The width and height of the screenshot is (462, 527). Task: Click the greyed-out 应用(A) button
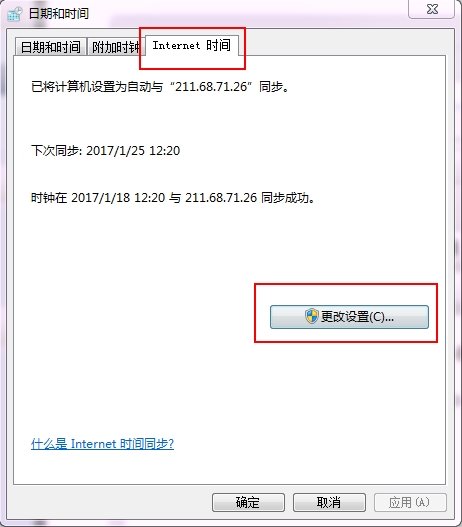[x=410, y=502]
